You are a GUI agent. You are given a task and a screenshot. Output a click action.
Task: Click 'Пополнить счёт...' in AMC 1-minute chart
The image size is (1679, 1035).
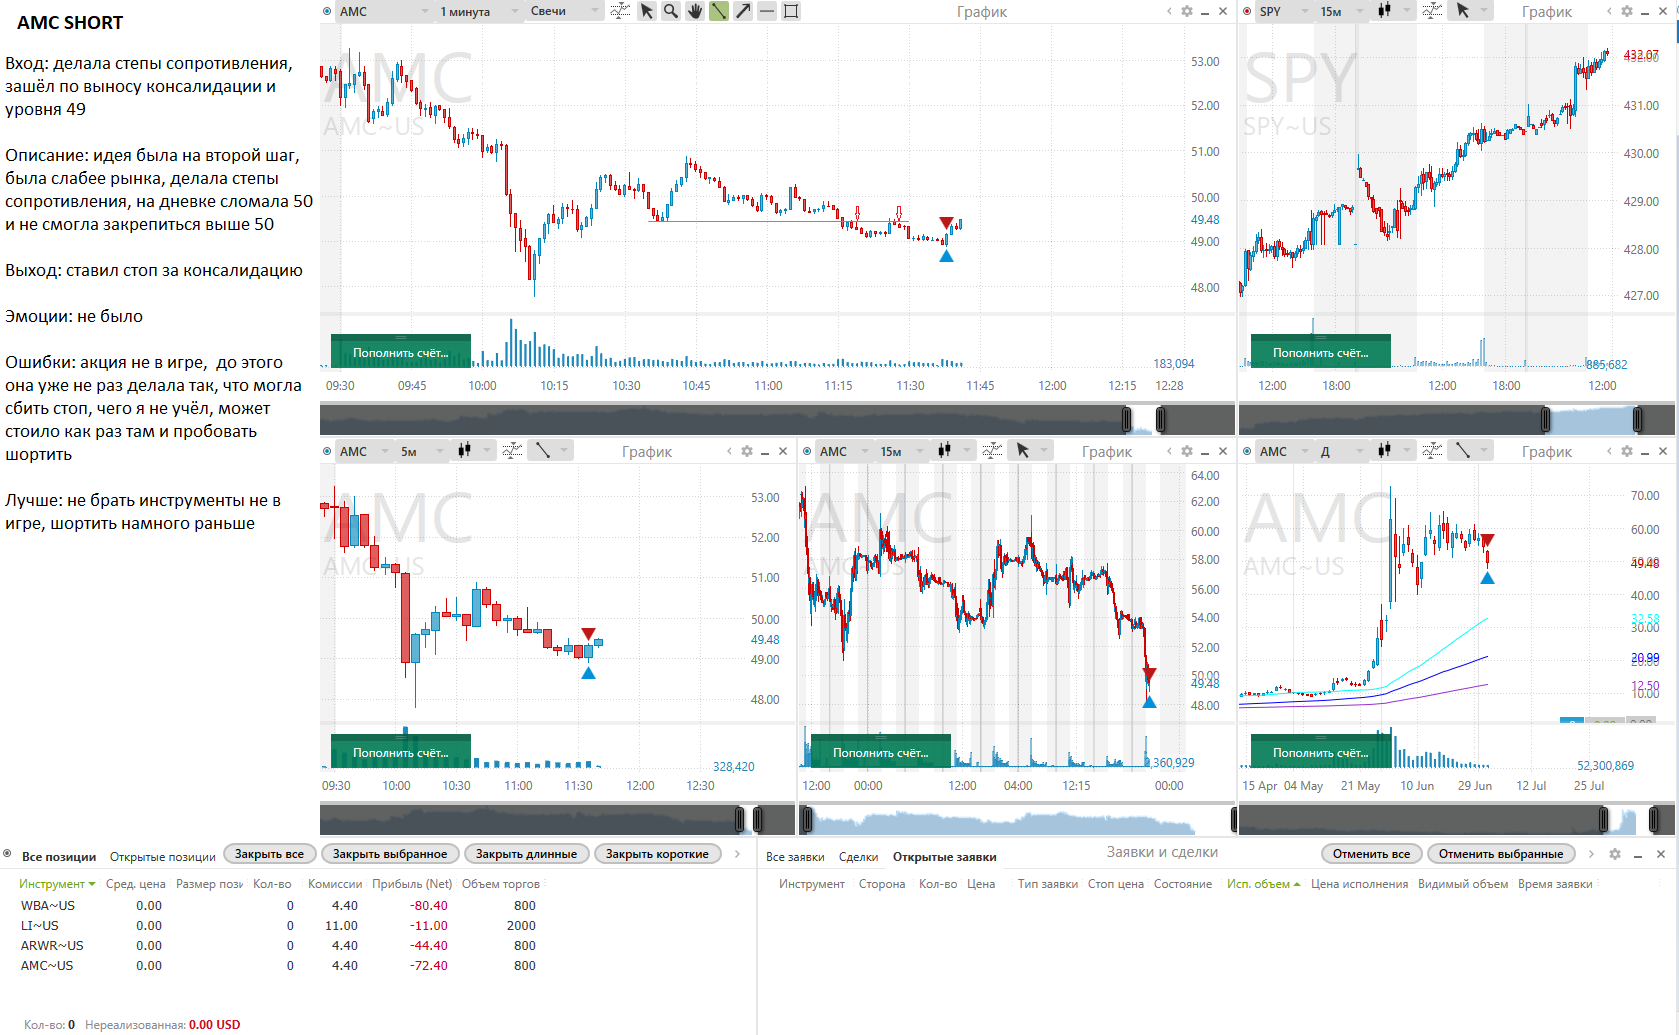pos(400,352)
